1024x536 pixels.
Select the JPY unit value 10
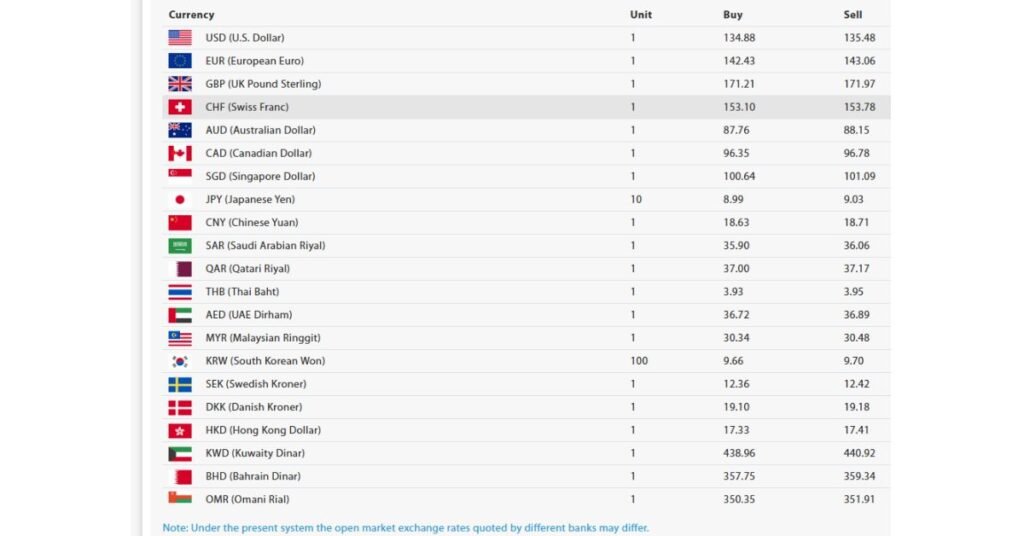point(636,199)
